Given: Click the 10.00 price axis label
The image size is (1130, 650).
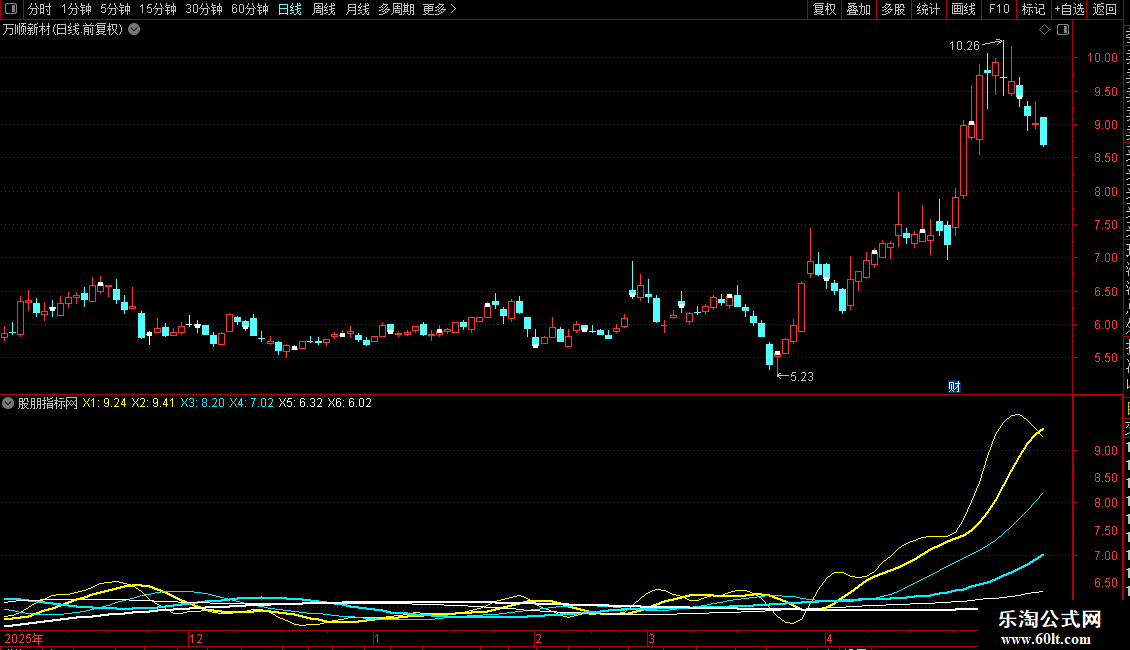Looking at the screenshot, I should coord(1102,58).
